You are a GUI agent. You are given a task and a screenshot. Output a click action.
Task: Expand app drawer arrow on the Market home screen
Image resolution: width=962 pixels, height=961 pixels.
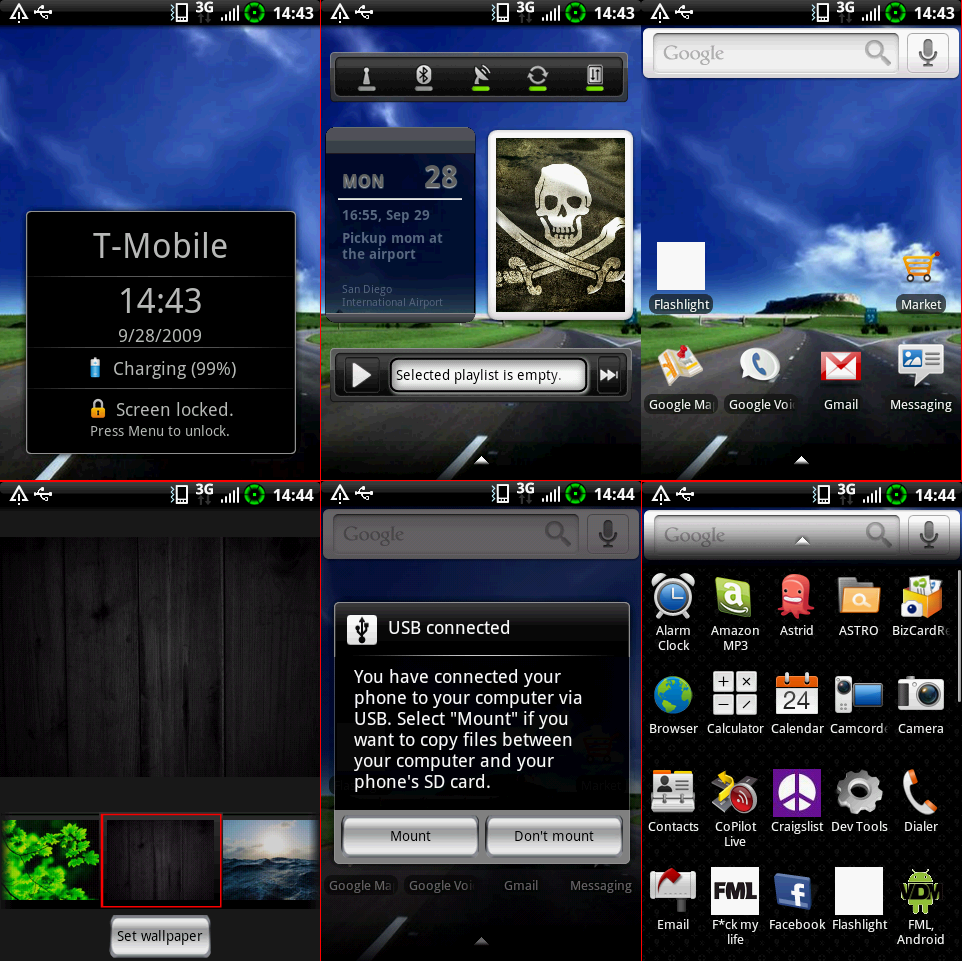click(x=801, y=460)
